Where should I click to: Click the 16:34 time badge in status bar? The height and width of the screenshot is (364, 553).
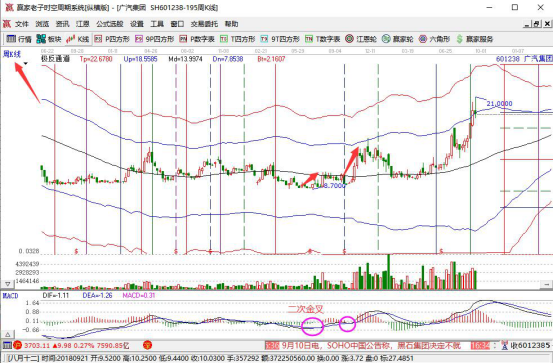point(480,345)
